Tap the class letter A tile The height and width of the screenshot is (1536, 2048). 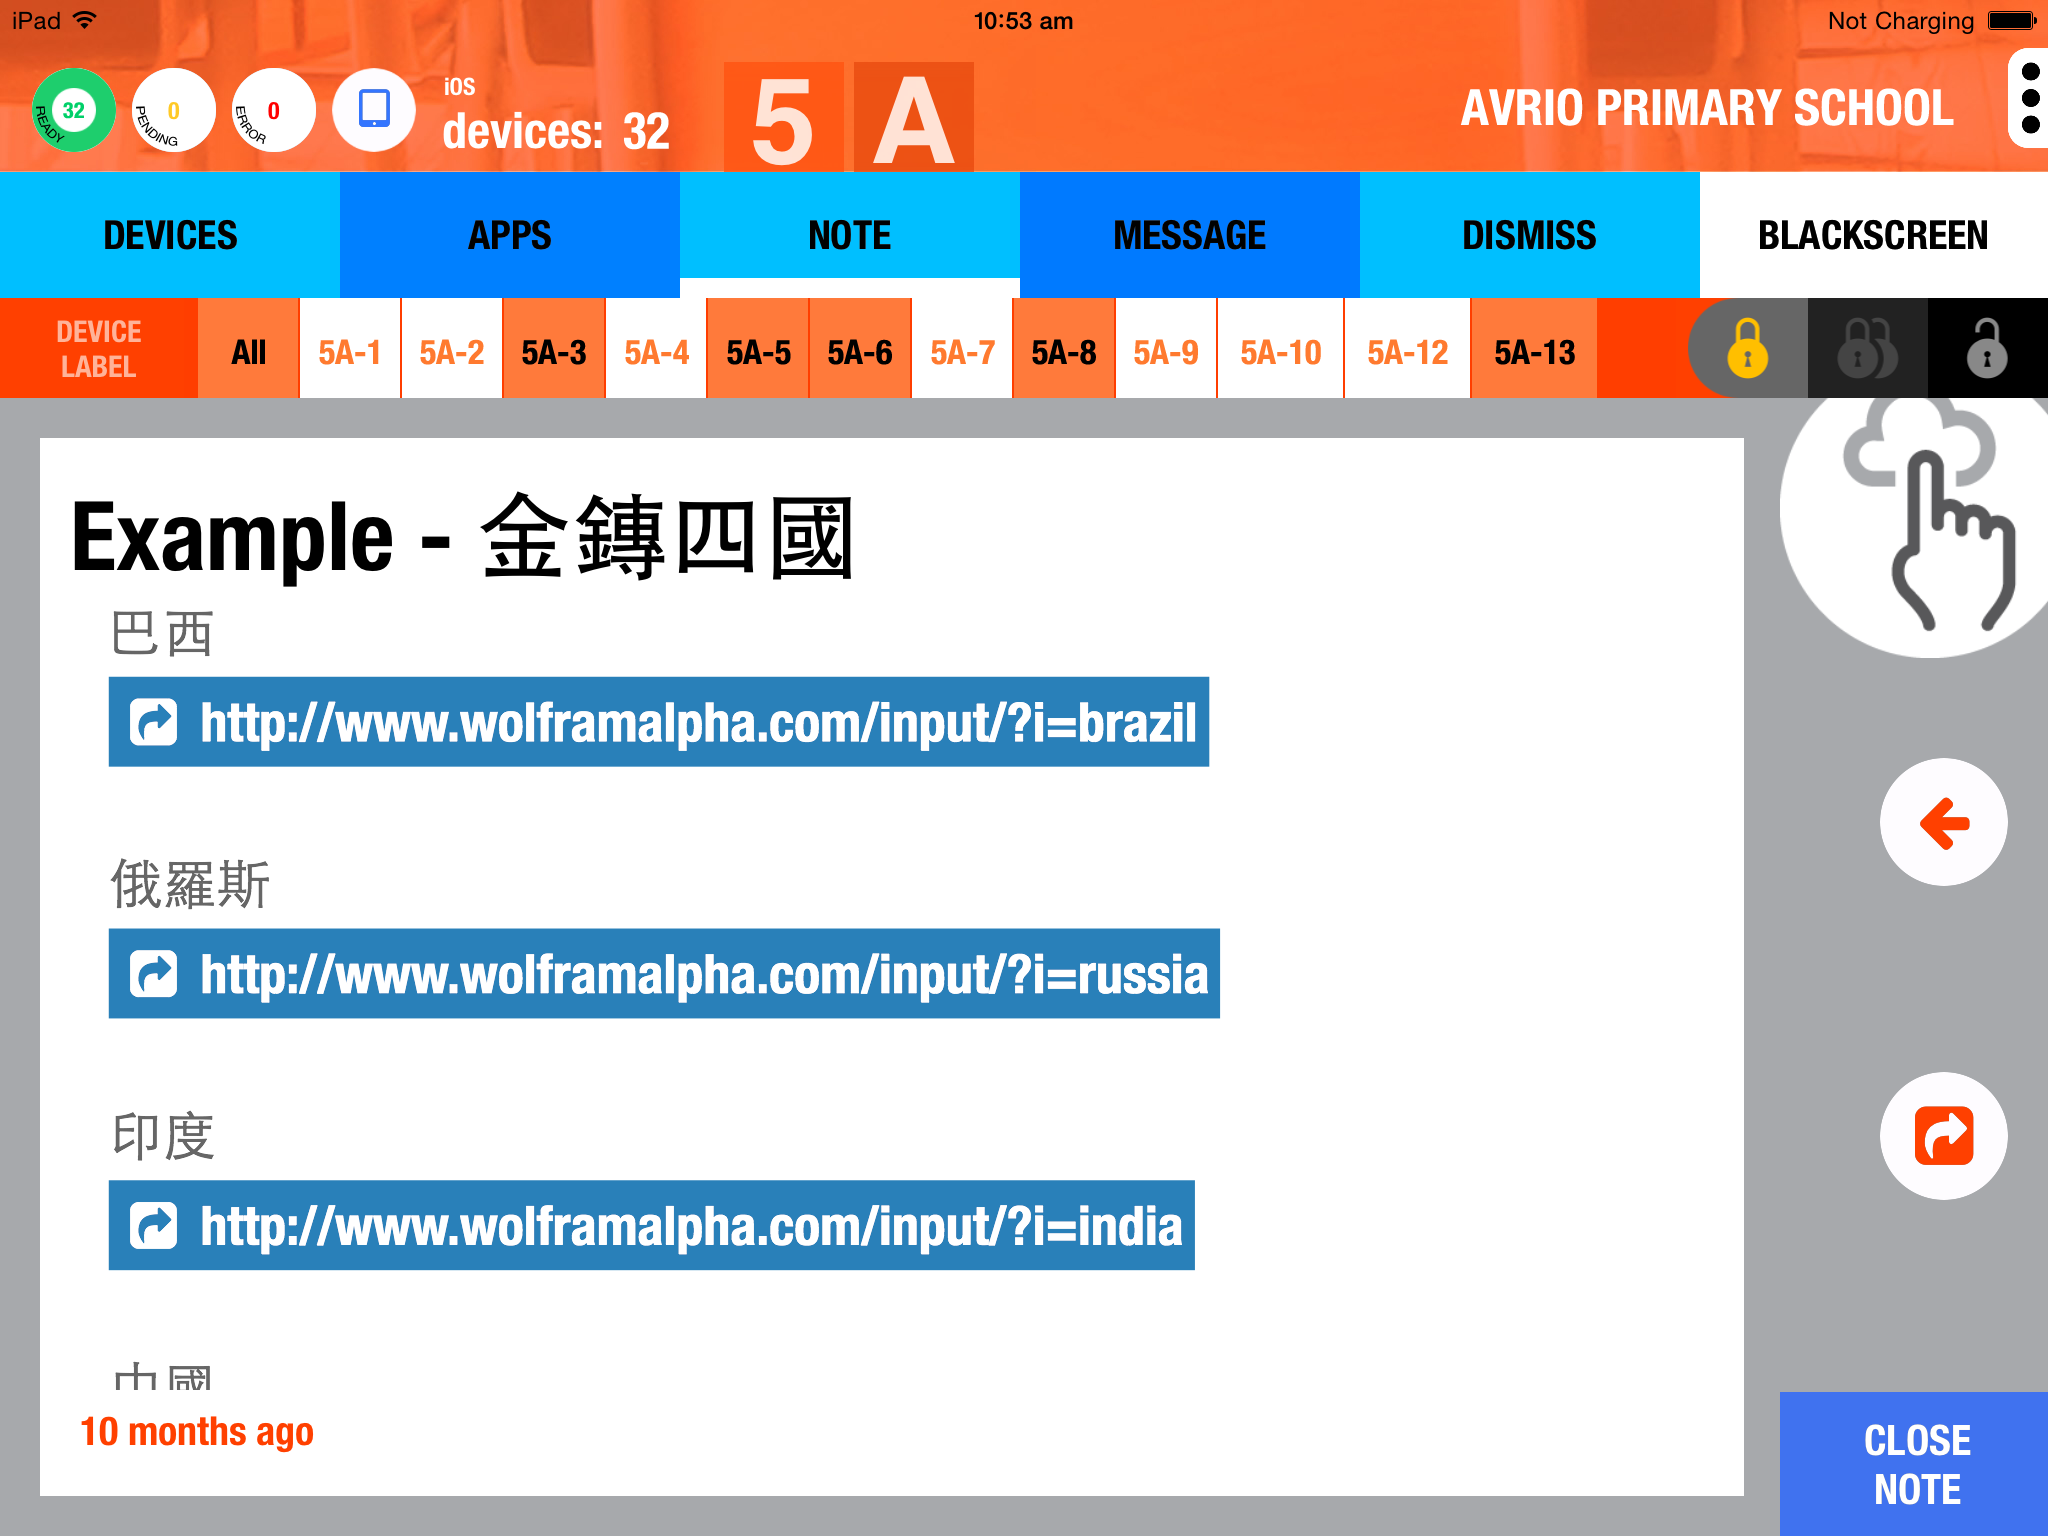tap(914, 117)
